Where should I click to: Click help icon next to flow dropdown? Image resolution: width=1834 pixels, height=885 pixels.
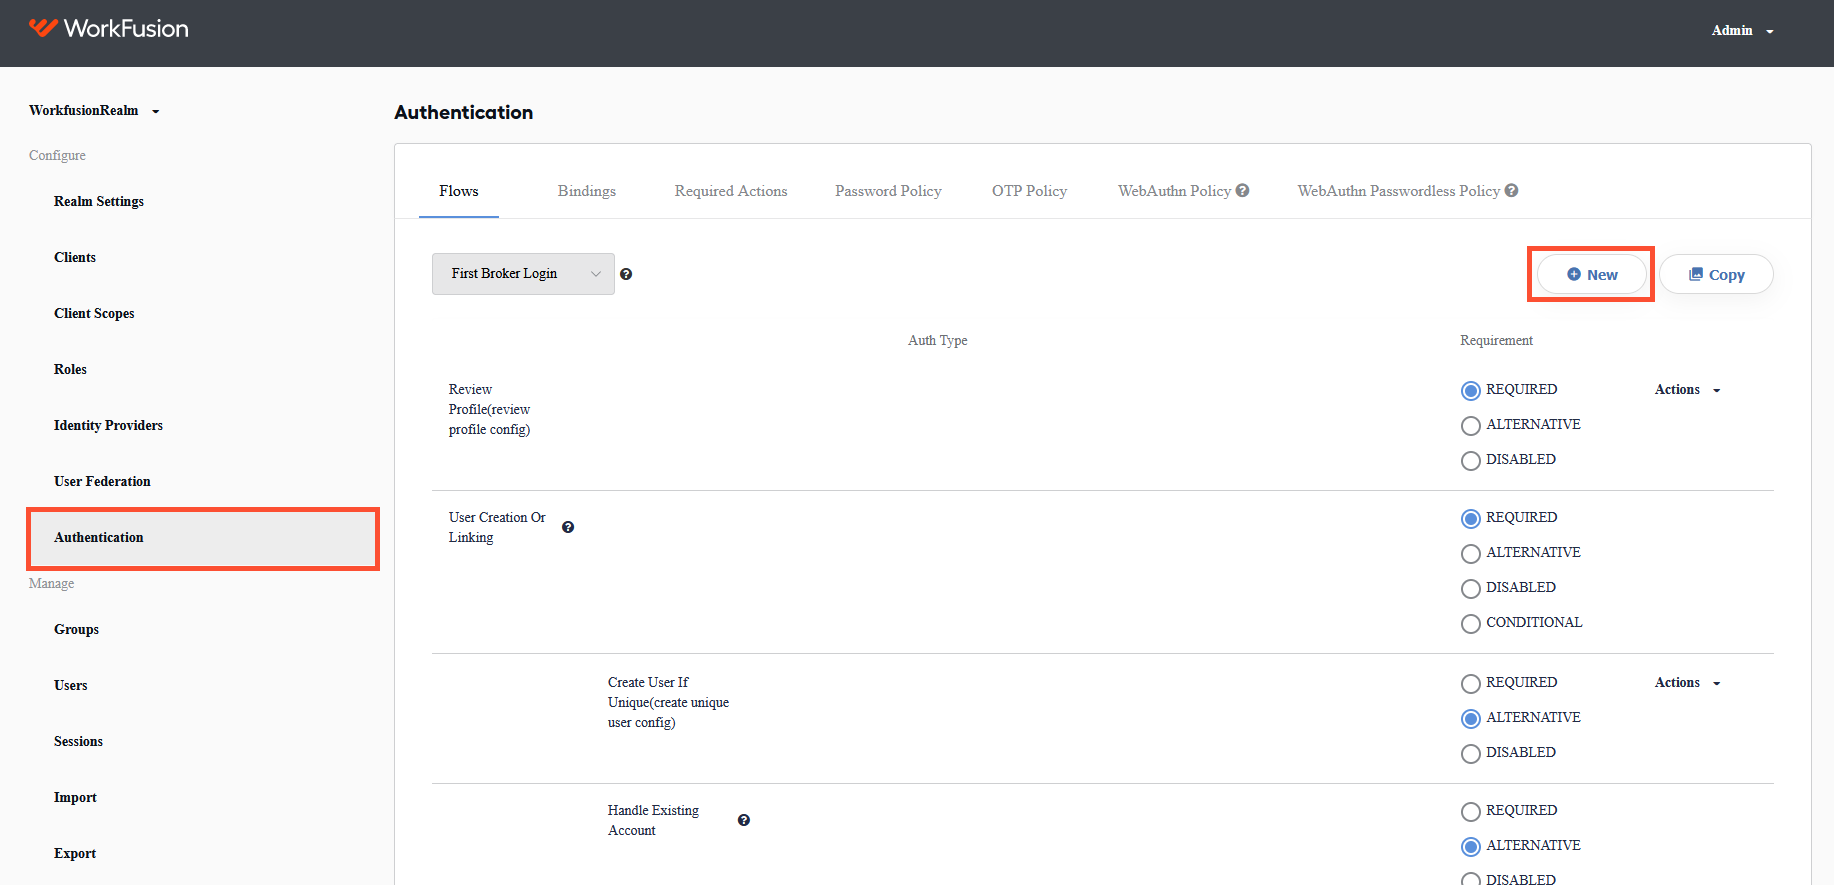626,274
